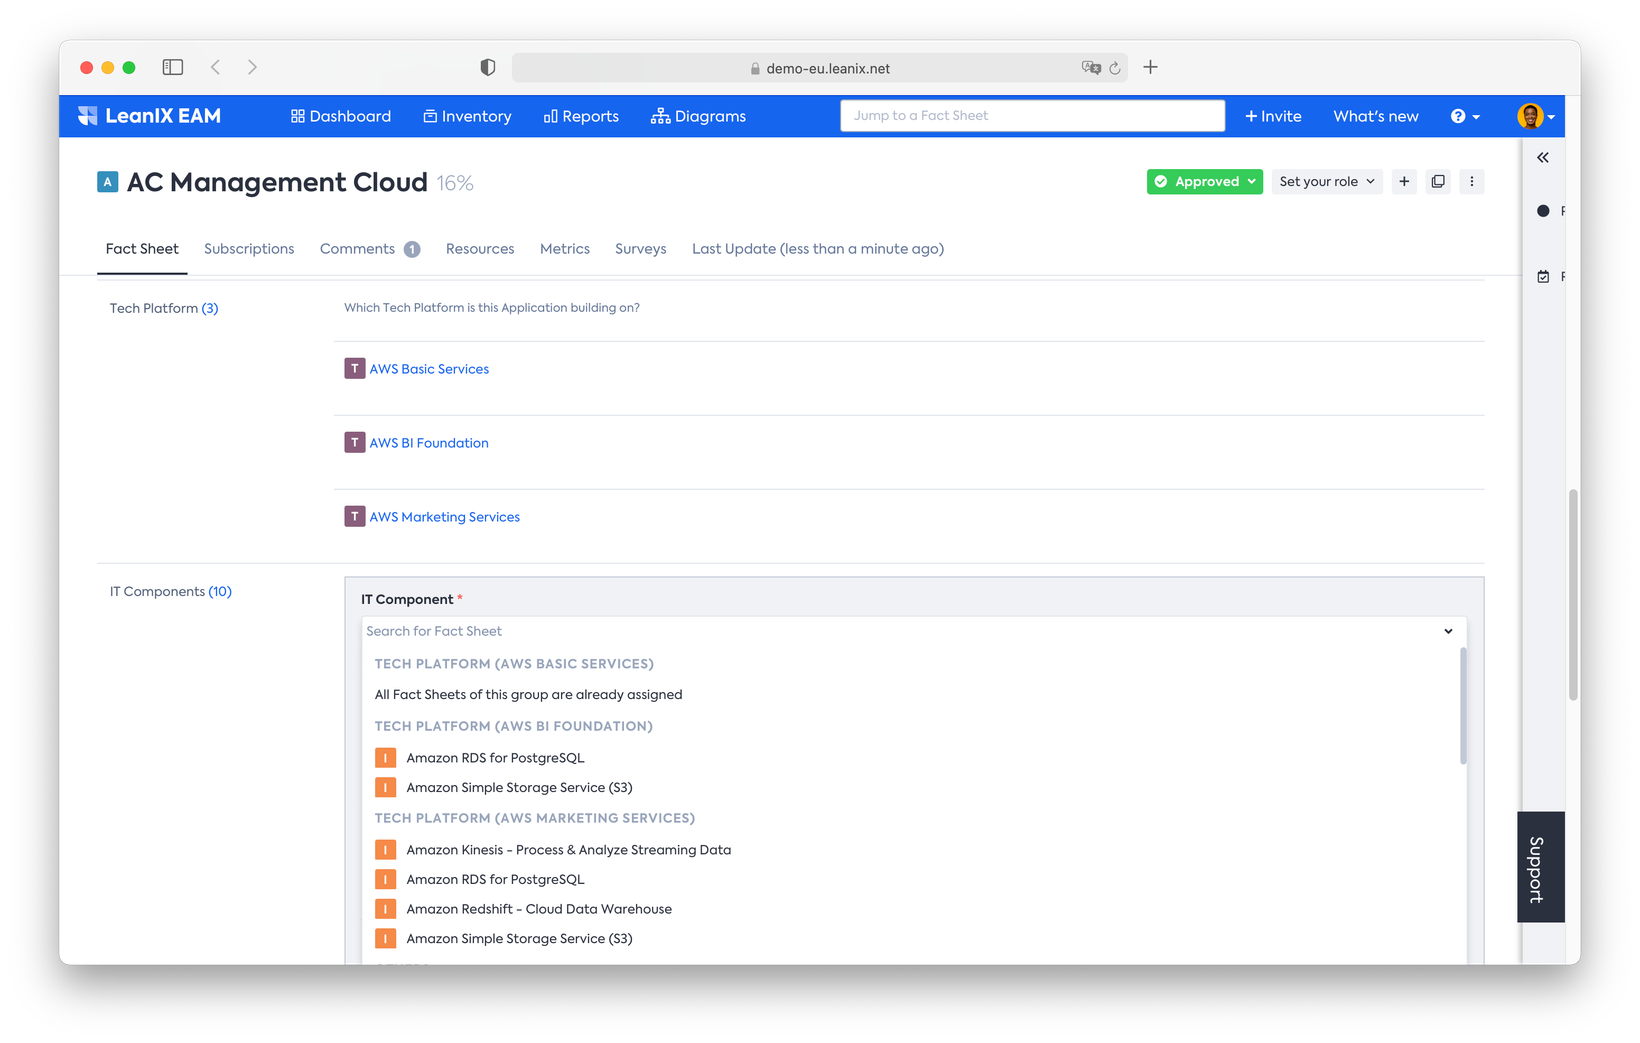Open the Dashboard menu item
1640x1043 pixels.
click(341, 116)
